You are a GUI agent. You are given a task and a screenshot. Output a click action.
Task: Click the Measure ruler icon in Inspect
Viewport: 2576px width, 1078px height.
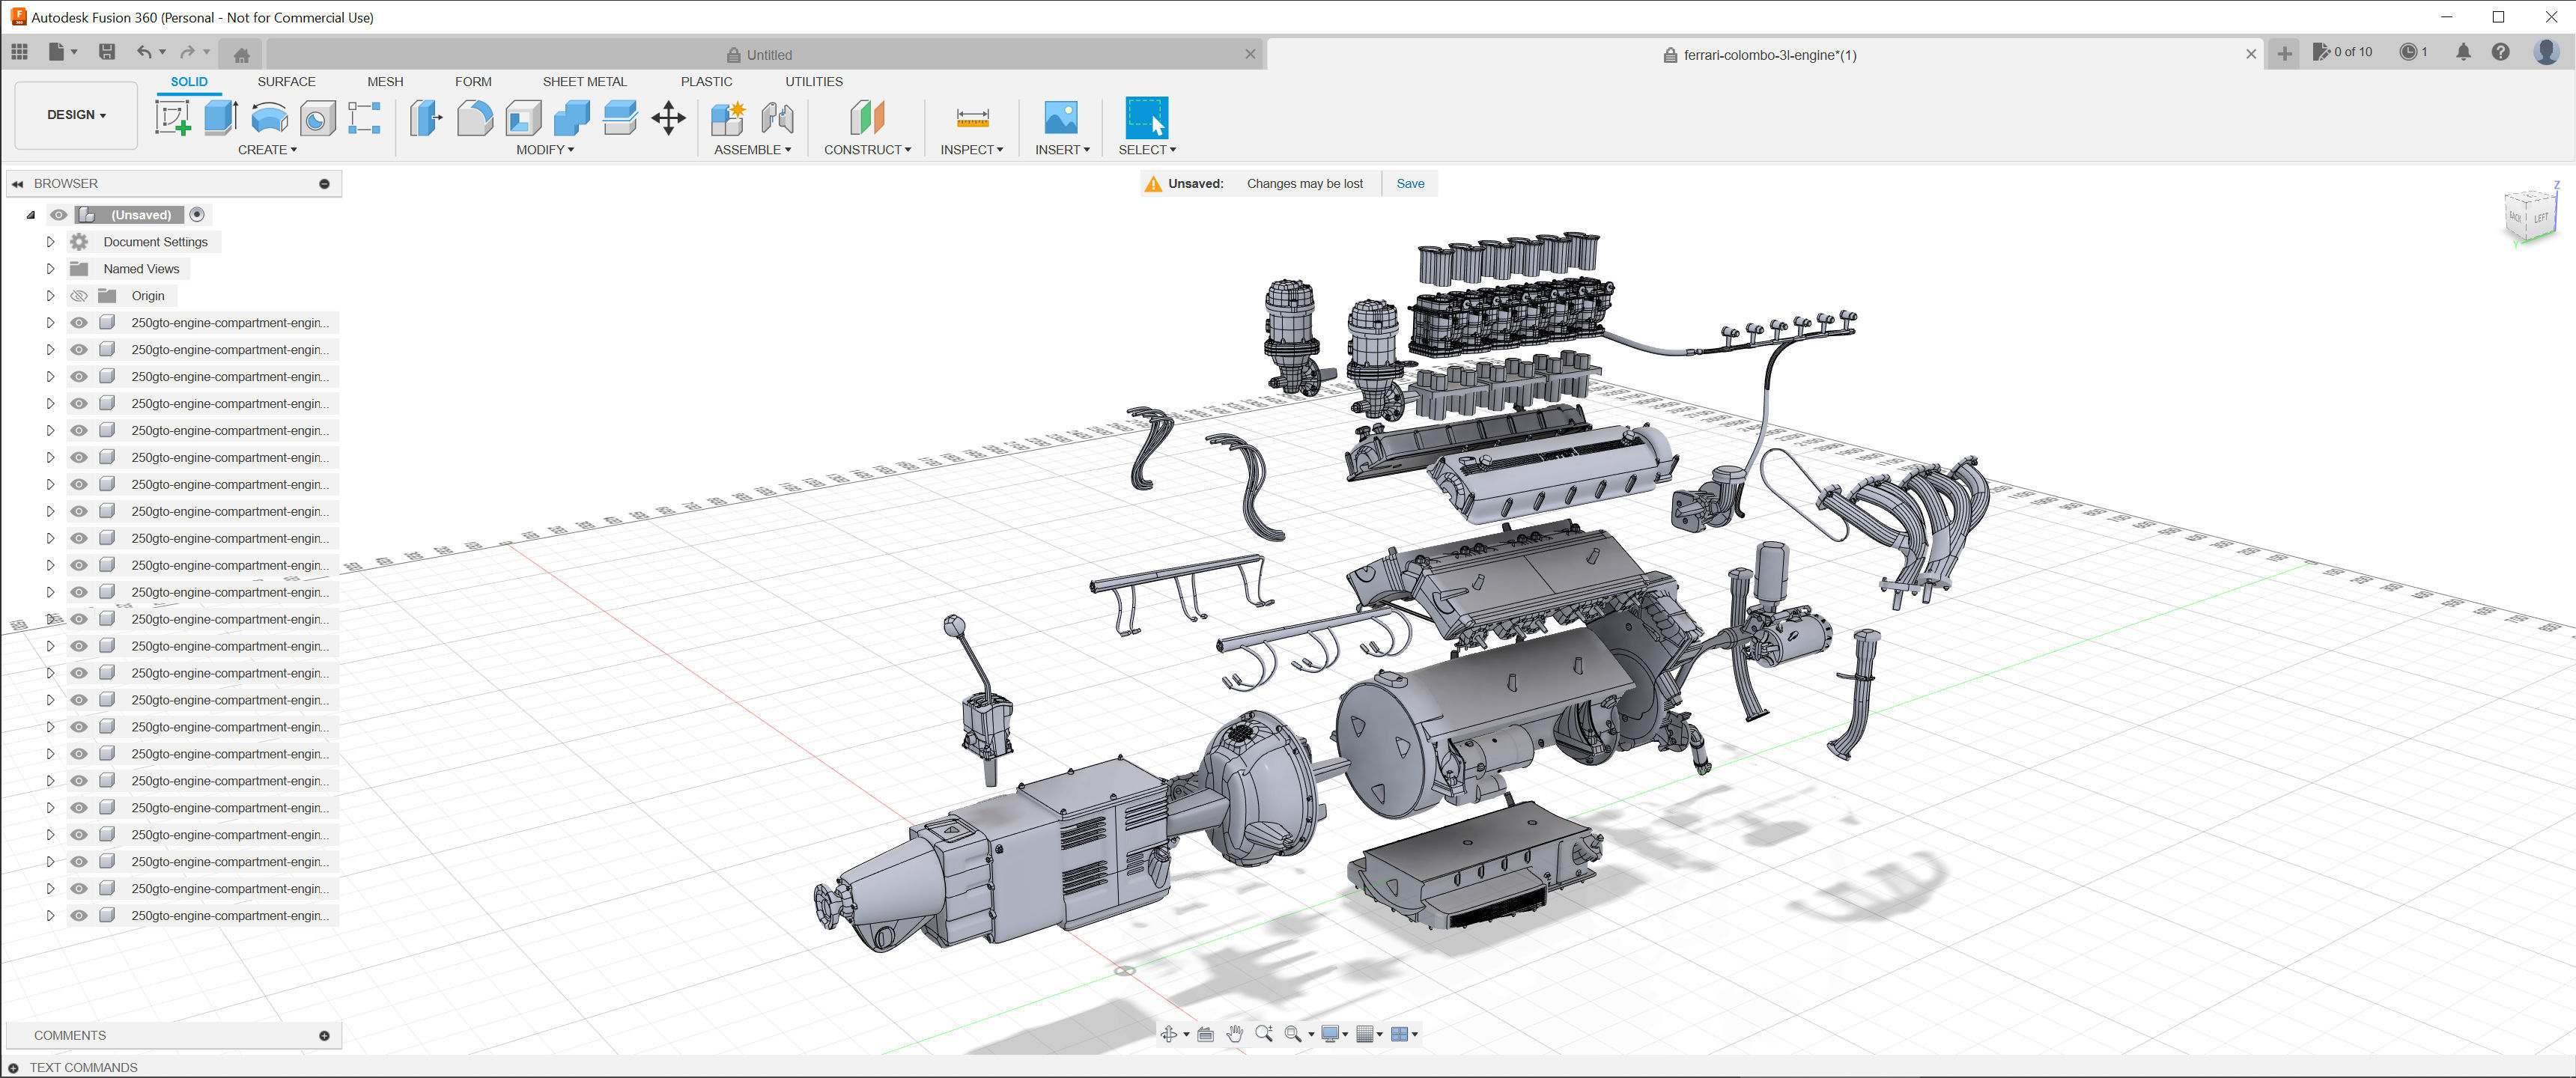972,118
